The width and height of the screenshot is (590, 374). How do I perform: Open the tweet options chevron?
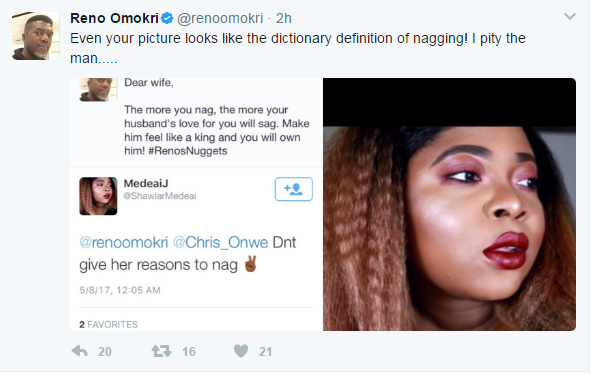pos(570,17)
